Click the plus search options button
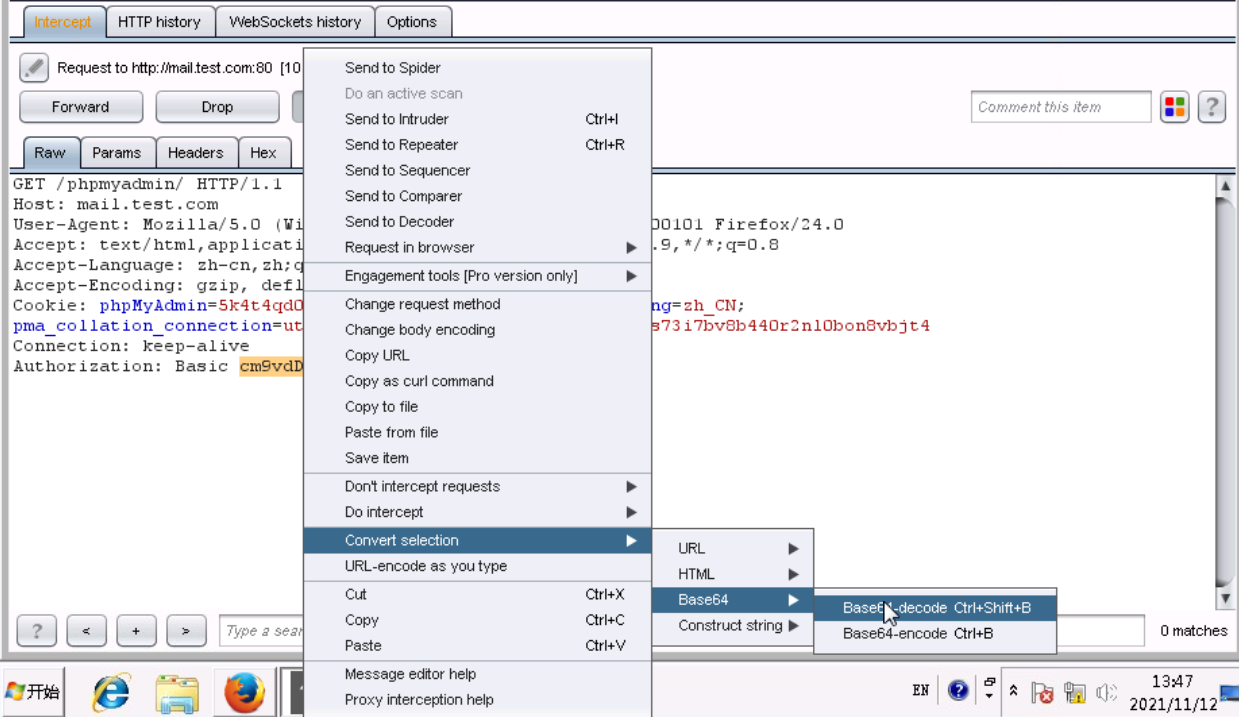Image resolution: width=1239 pixels, height=717 pixels. (x=136, y=631)
